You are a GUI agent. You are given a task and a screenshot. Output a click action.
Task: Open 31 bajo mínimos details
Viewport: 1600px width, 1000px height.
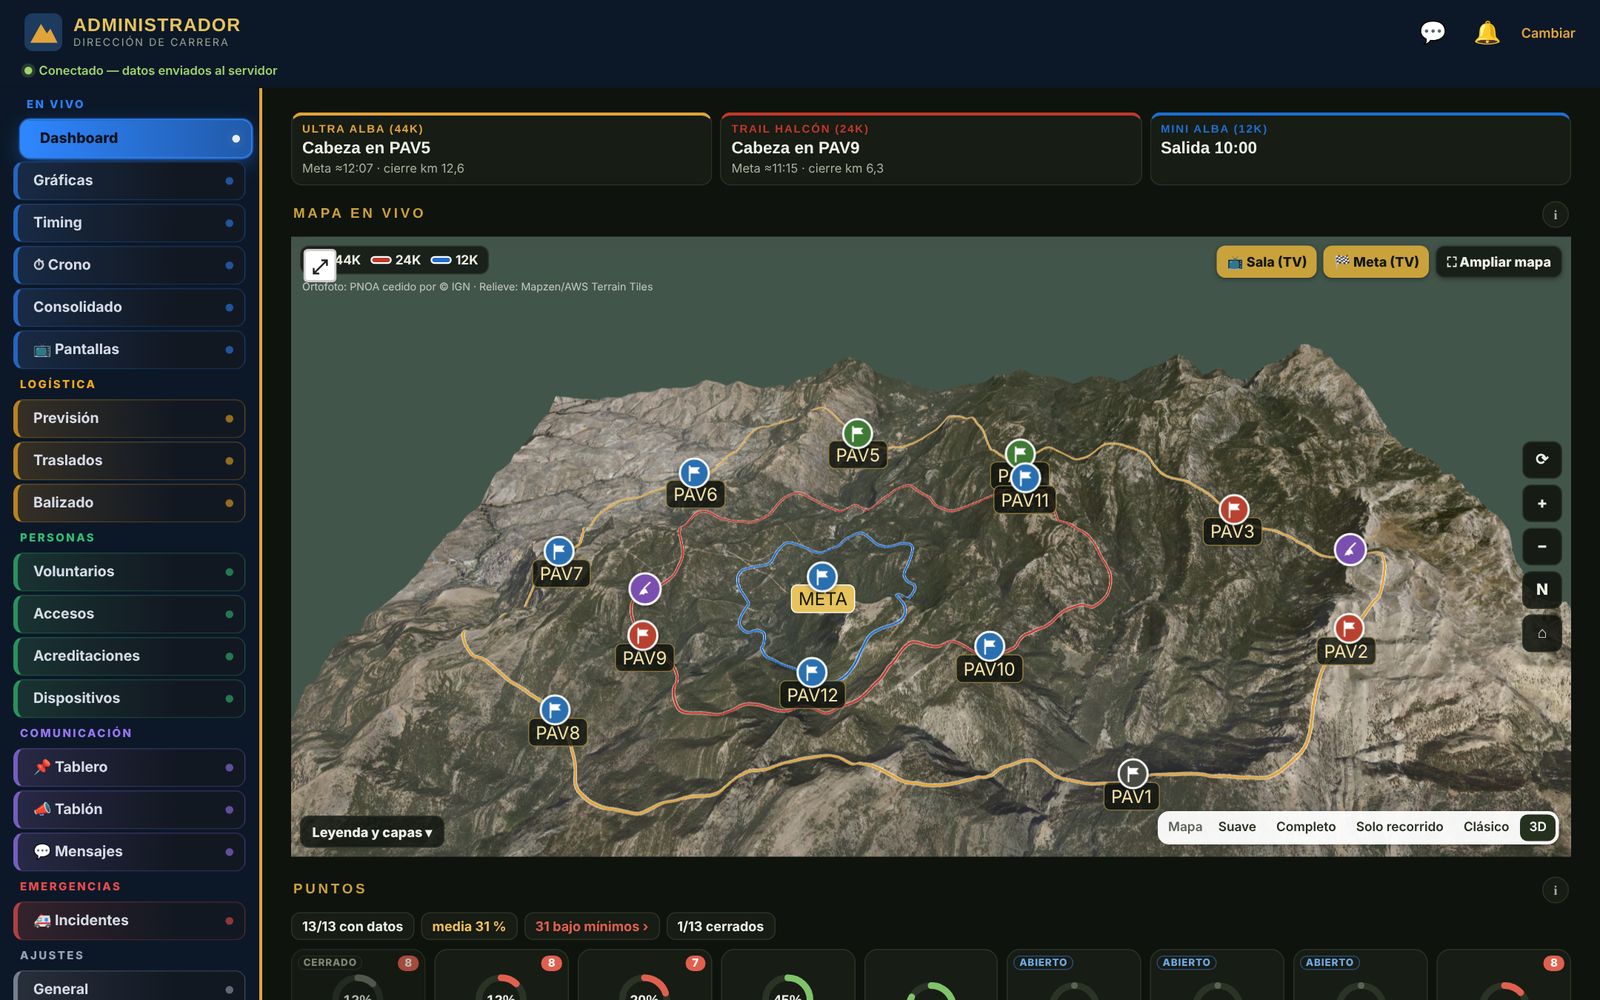pyautogui.click(x=592, y=927)
